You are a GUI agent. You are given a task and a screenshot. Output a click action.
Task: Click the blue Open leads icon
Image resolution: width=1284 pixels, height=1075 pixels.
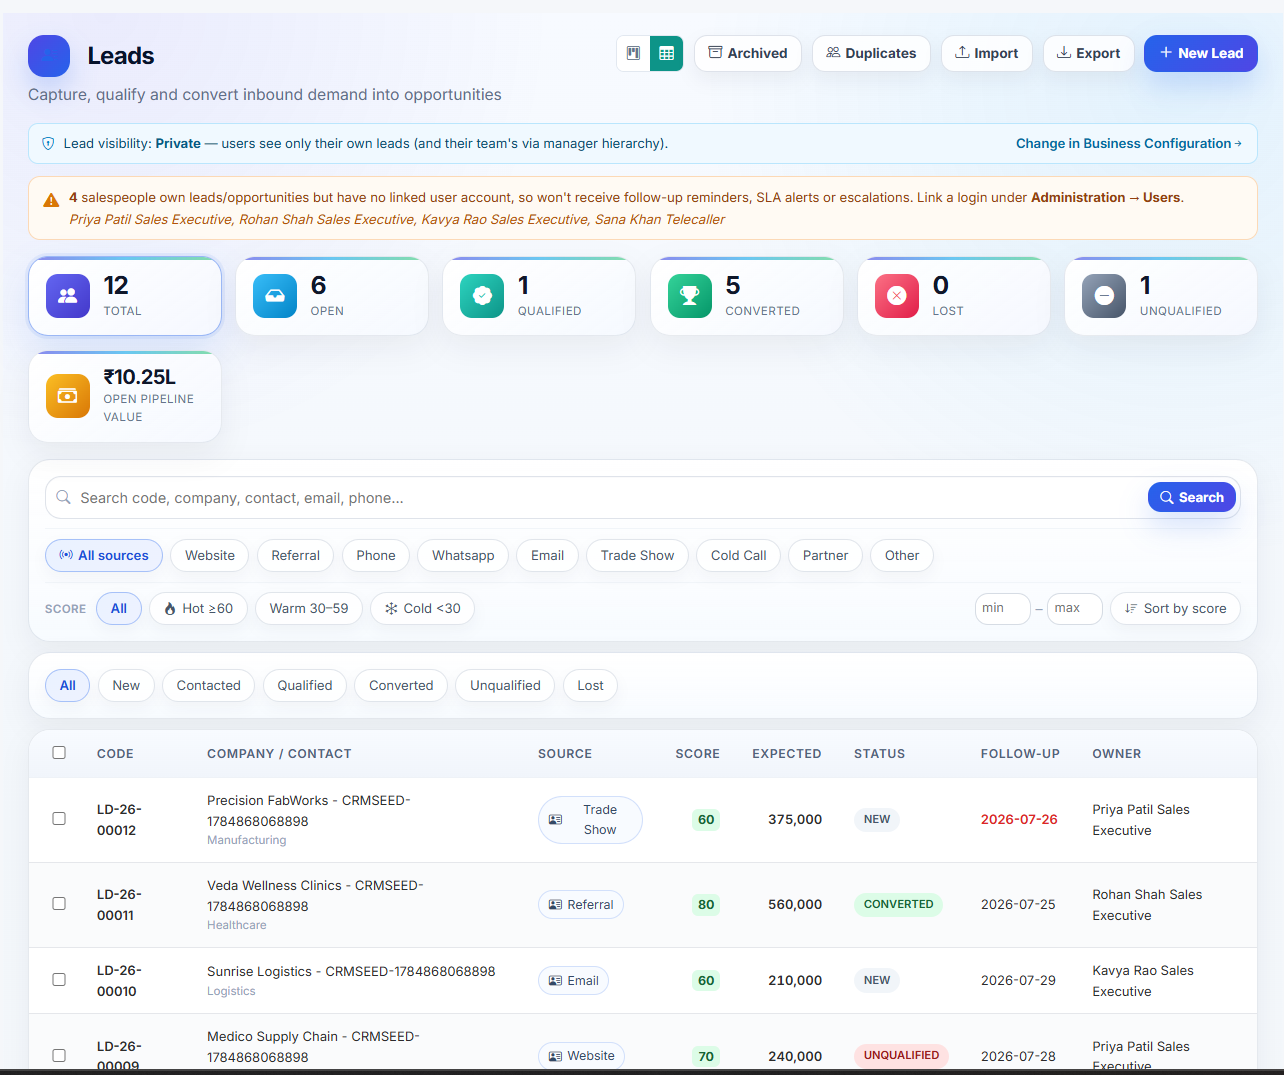pyautogui.click(x=275, y=296)
